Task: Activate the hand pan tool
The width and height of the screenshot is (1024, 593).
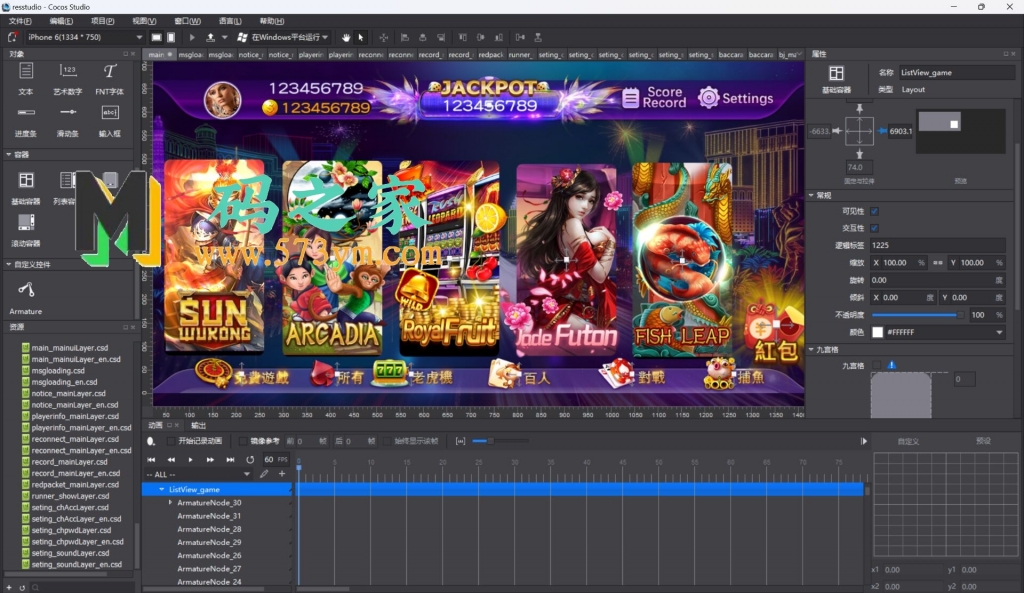Action: tap(345, 37)
